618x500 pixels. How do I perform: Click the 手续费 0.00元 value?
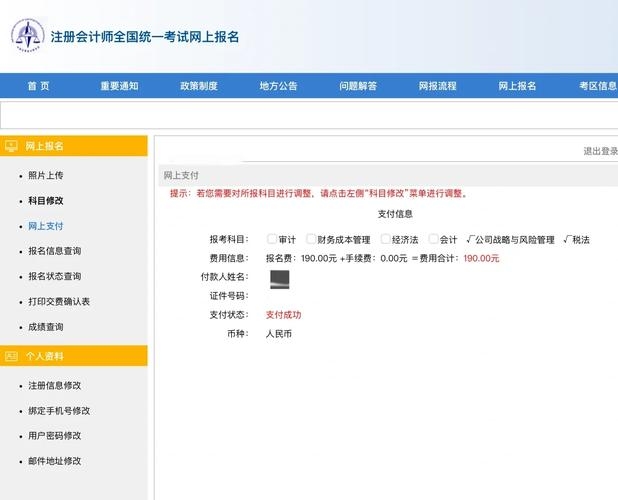pyautogui.click(x=393, y=258)
